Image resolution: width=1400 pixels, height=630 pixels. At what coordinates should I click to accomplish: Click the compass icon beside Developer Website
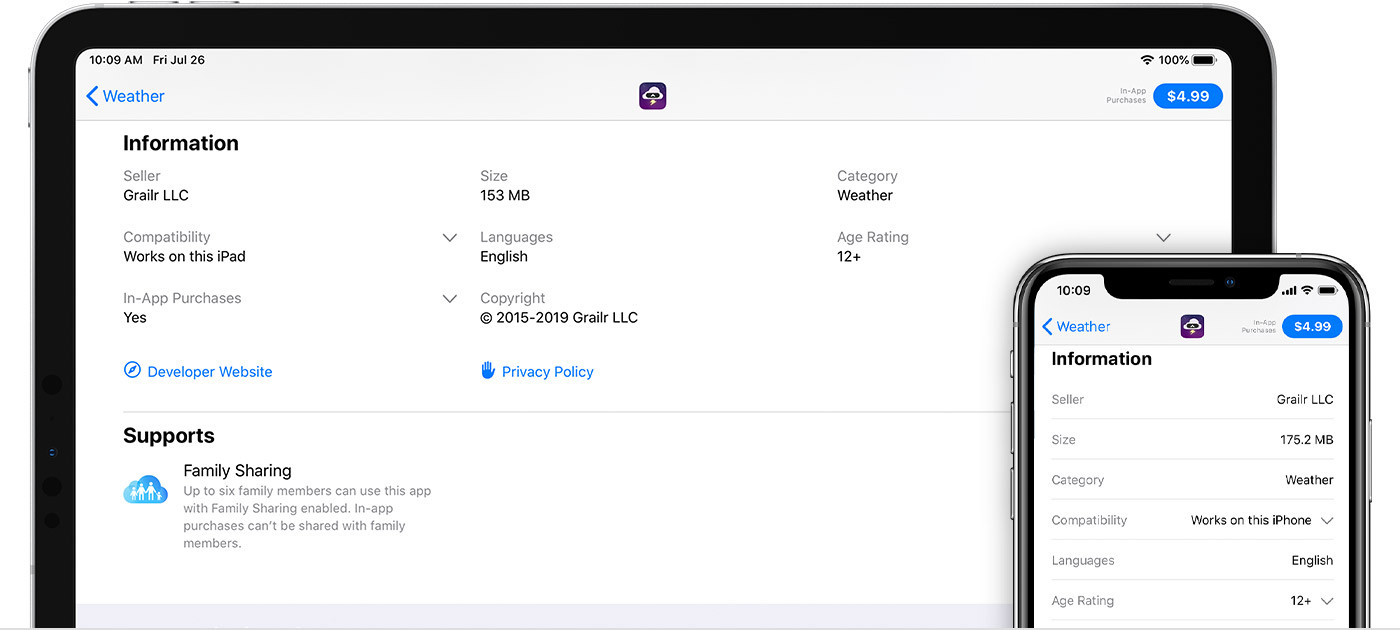click(x=132, y=370)
